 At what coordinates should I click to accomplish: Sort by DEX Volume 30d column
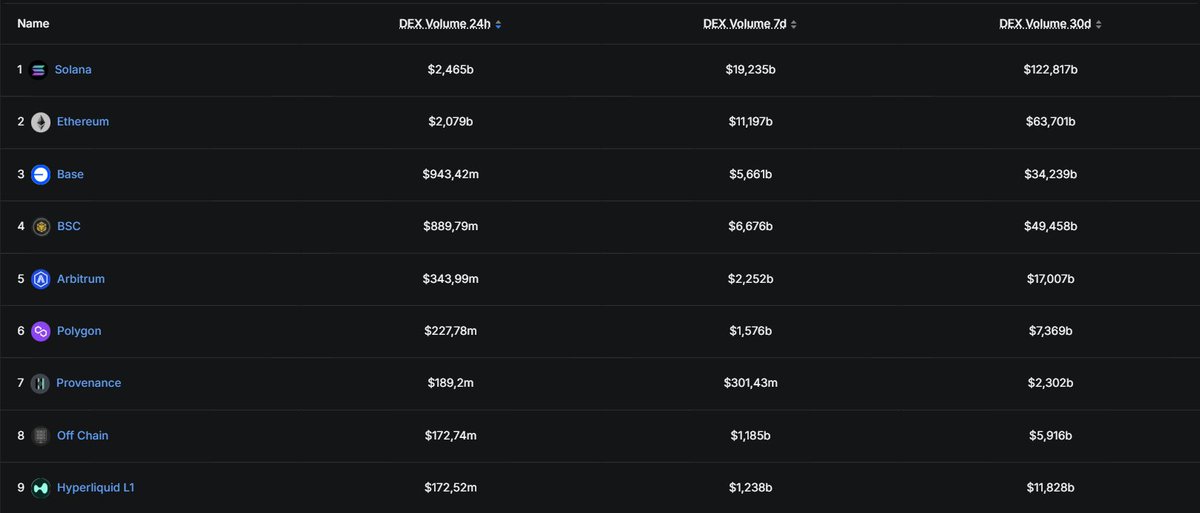click(1050, 23)
